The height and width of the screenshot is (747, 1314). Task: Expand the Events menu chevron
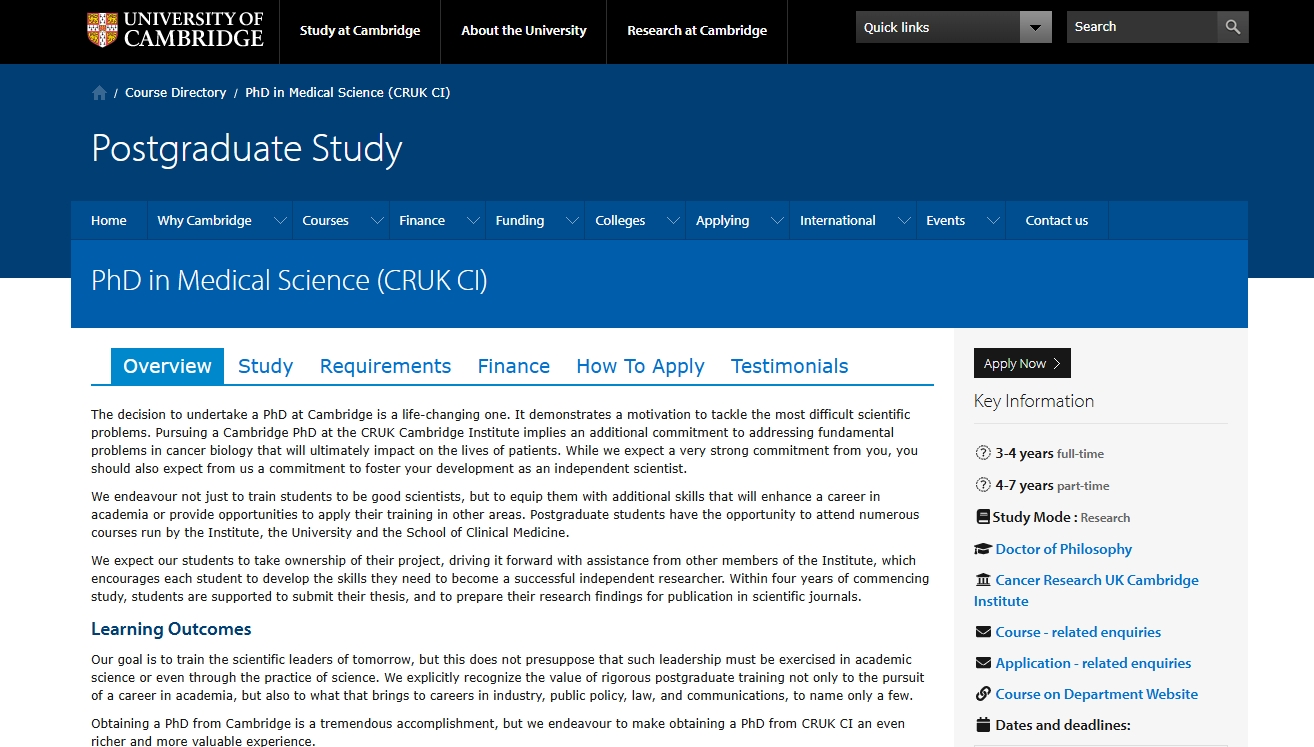pyautogui.click(x=994, y=221)
